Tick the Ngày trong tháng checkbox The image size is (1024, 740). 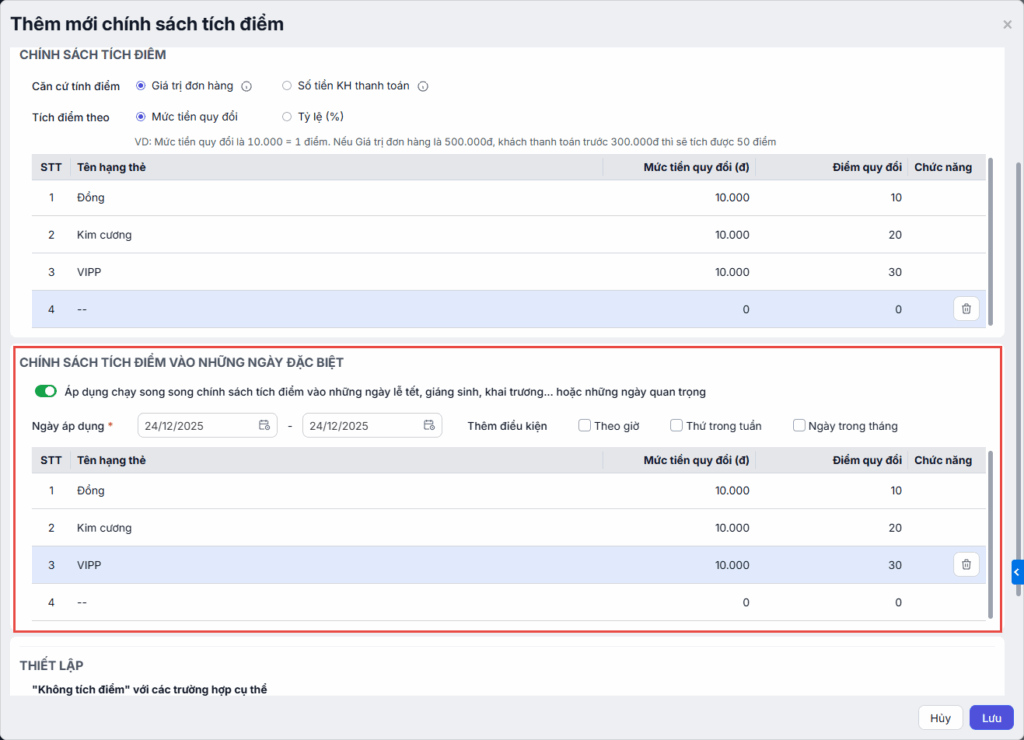pos(799,425)
